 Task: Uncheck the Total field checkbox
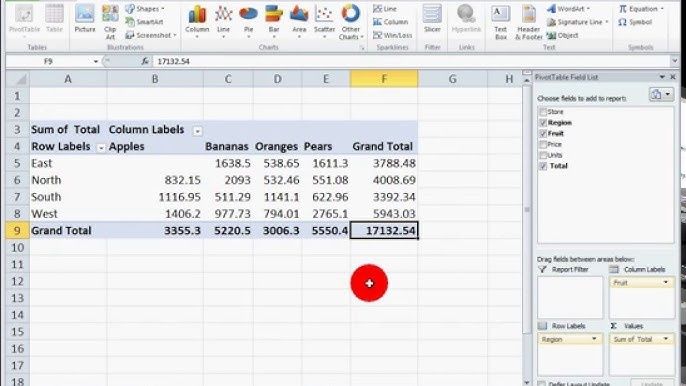pyautogui.click(x=543, y=166)
